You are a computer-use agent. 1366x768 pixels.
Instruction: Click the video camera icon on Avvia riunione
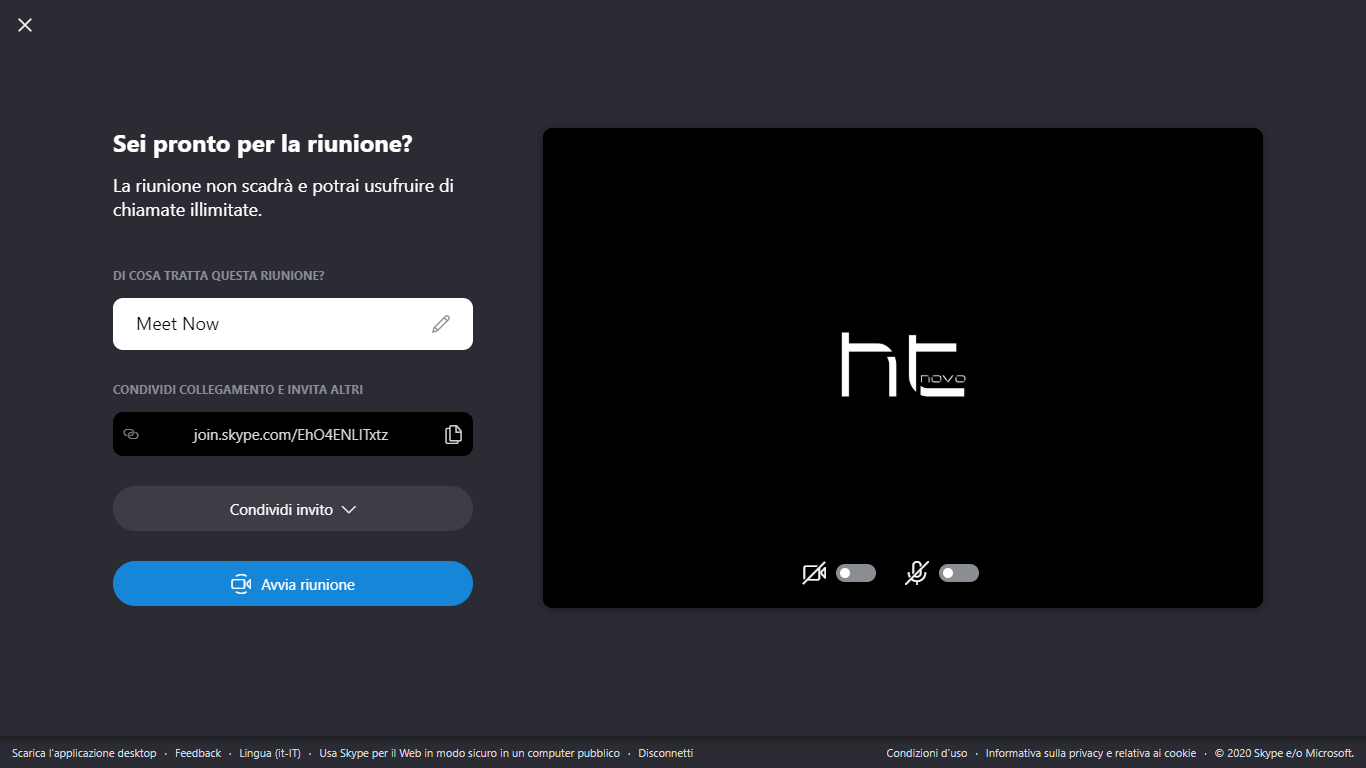(241, 583)
